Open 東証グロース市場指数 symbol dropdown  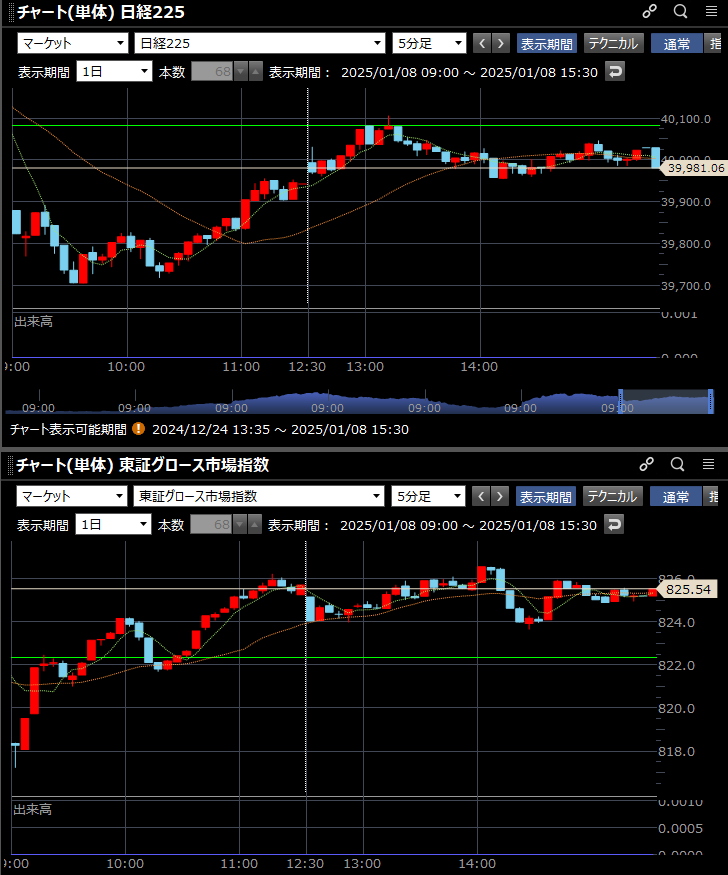[258, 496]
